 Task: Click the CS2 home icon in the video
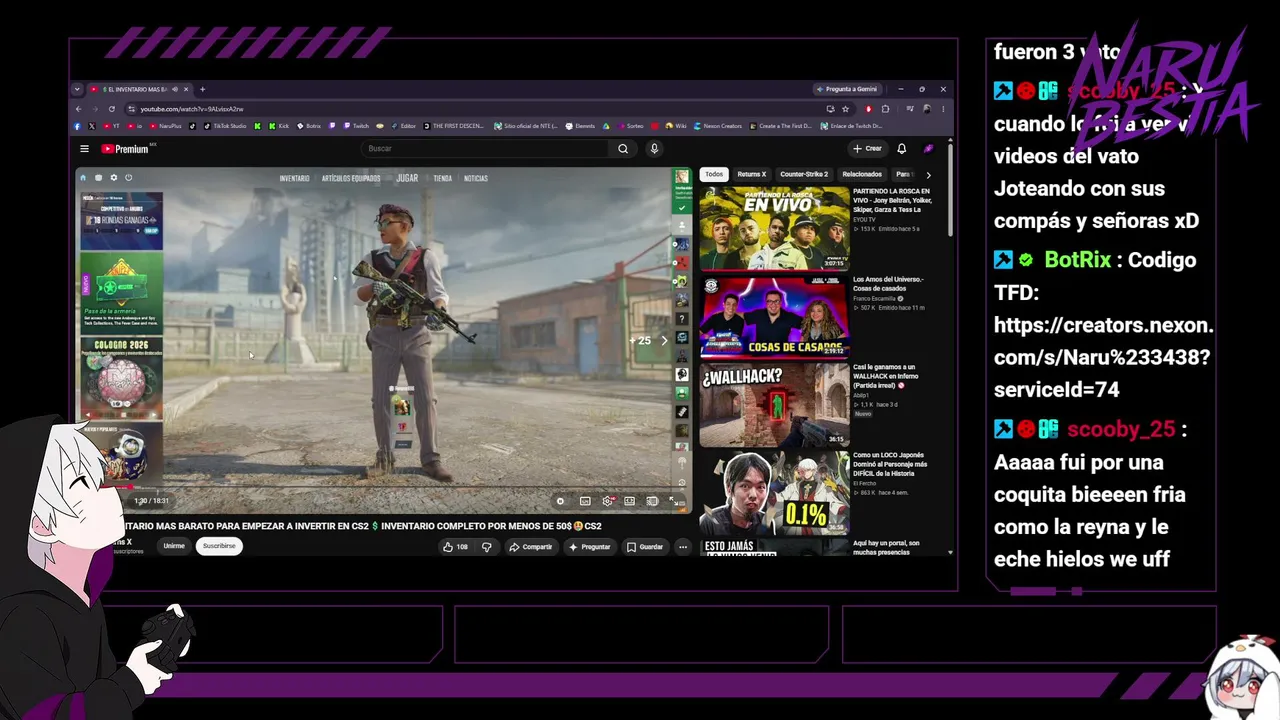pyautogui.click(x=83, y=178)
